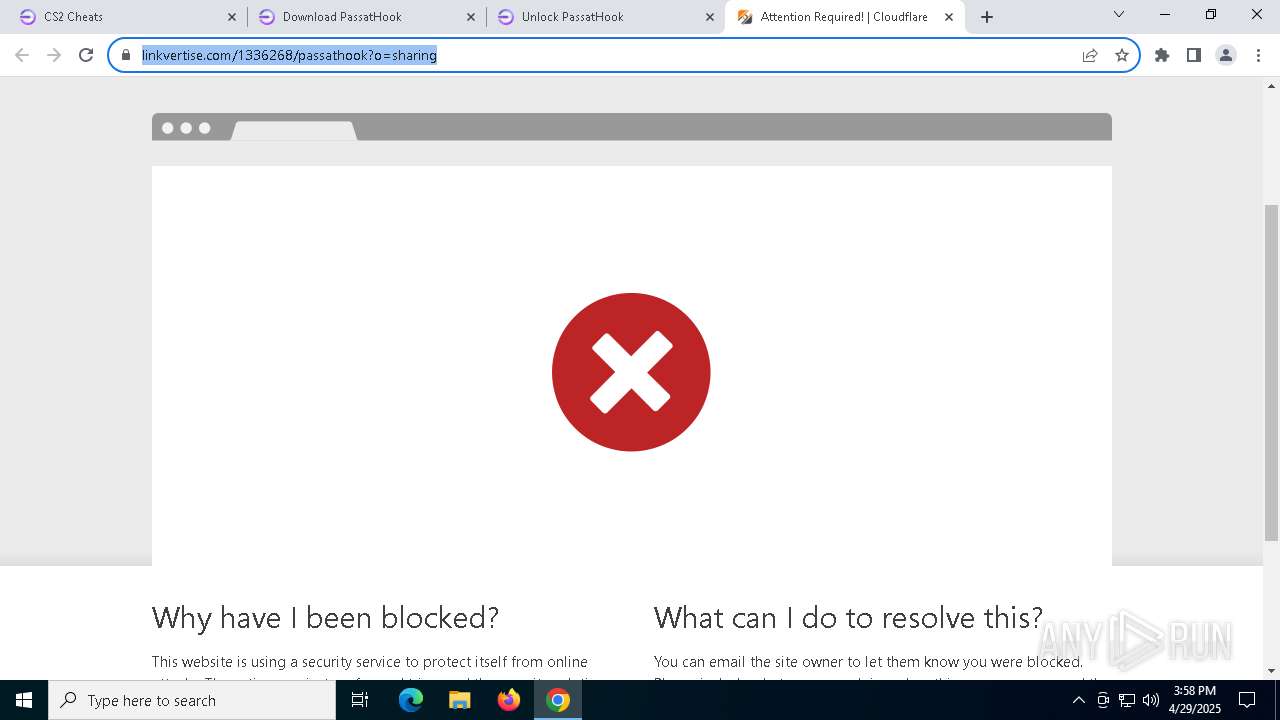Close the Unlock PassatHook tab

pos(710,17)
